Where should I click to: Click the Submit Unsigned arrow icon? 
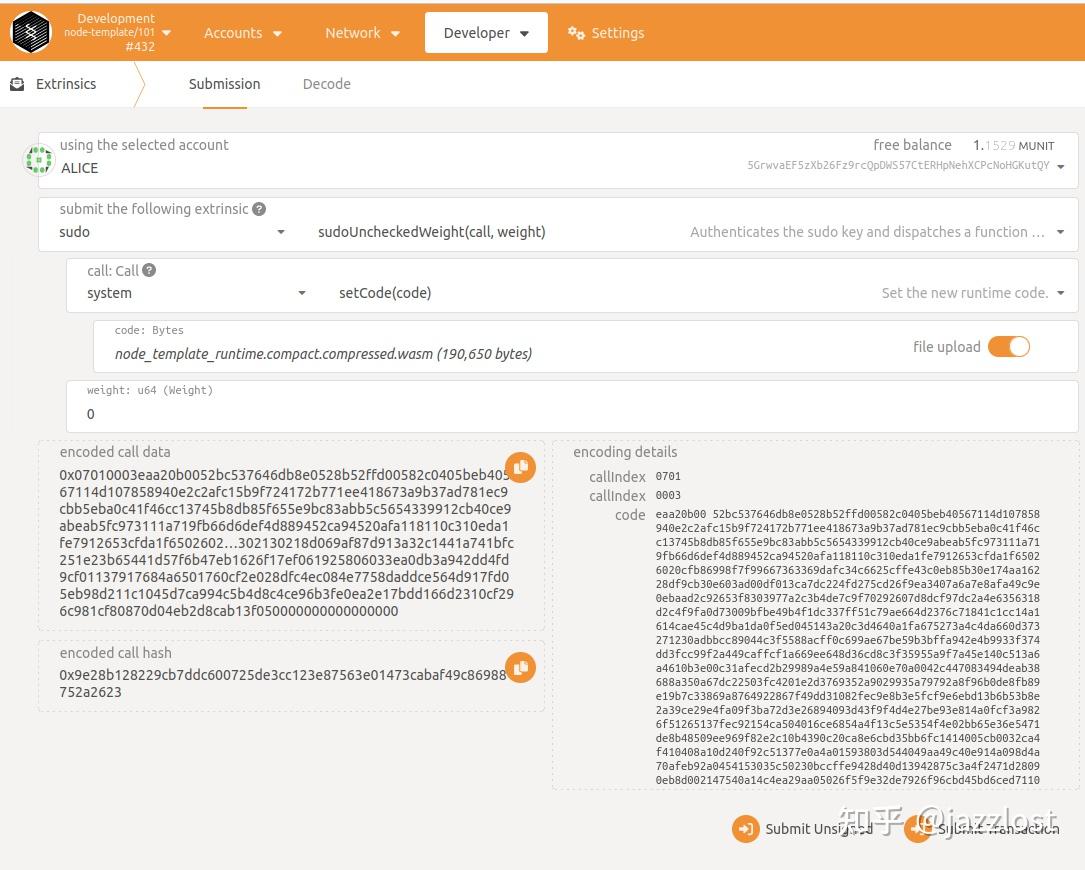(x=745, y=828)
